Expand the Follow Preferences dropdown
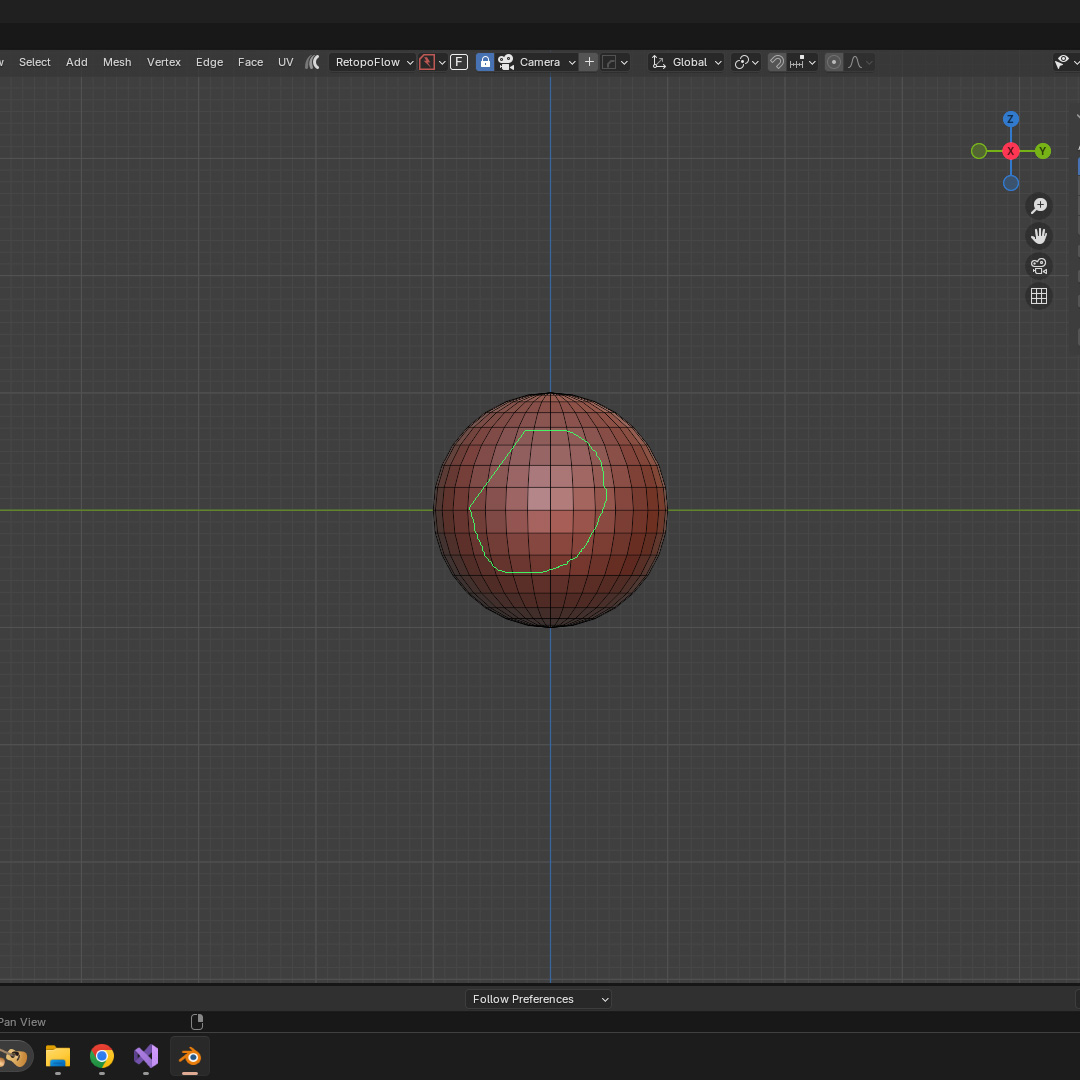 tap(538, 999)
